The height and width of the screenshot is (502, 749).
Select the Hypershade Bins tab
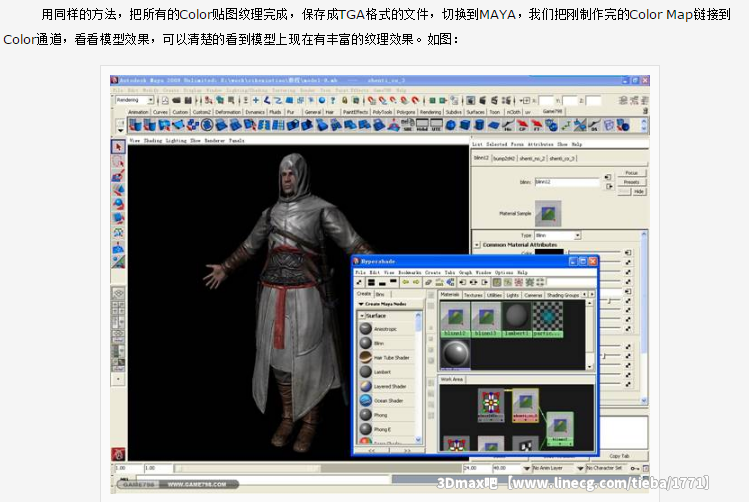(381, 294)
